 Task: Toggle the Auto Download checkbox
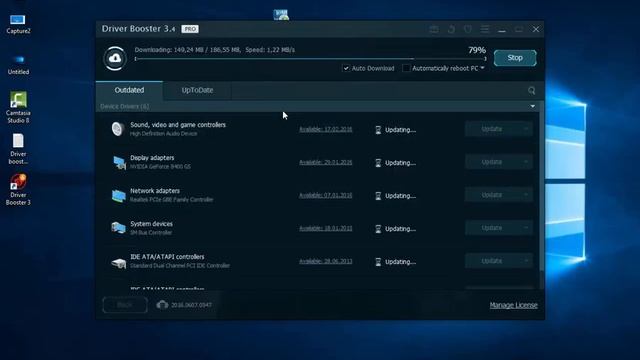(346, 68)
